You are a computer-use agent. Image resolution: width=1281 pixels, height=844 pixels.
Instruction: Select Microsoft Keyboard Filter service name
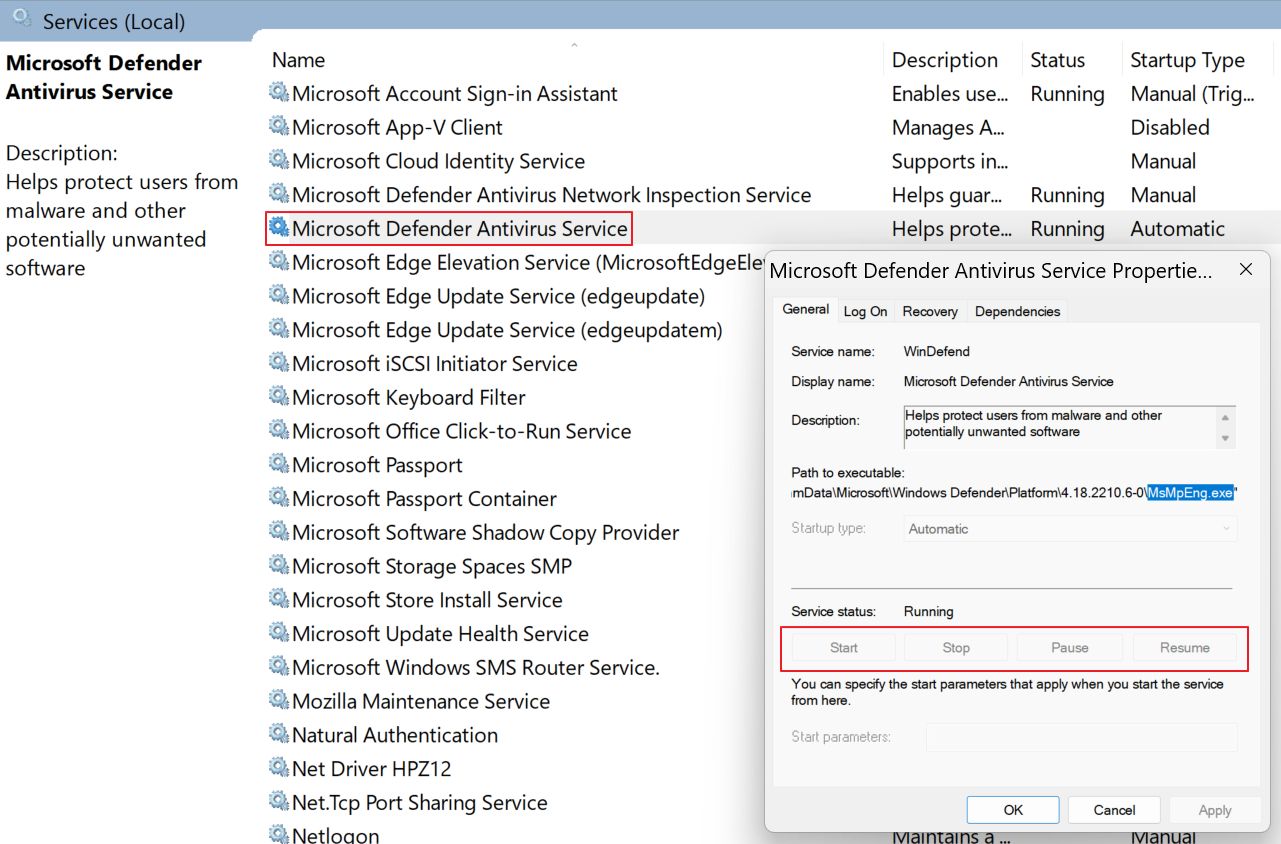tap(408, 397)
